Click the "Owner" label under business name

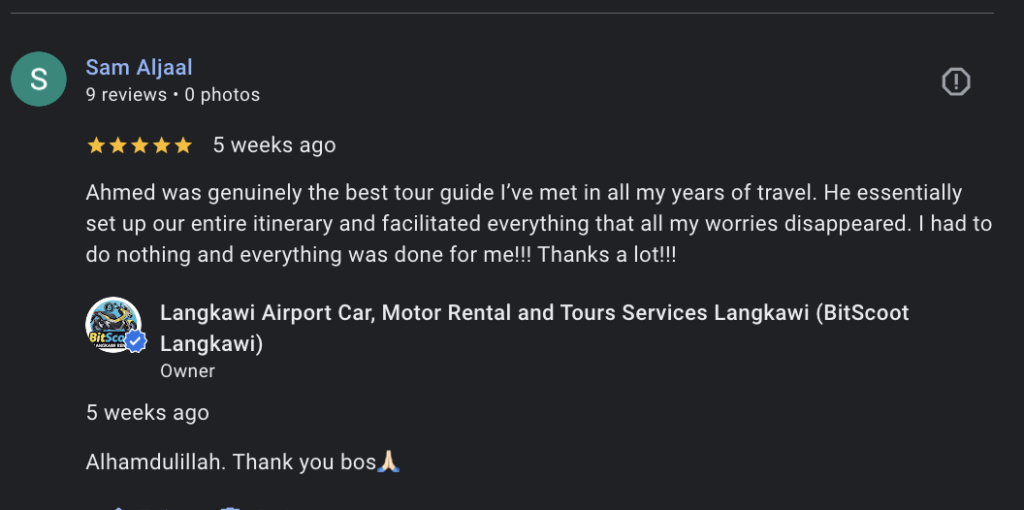[x=187, y=371]
